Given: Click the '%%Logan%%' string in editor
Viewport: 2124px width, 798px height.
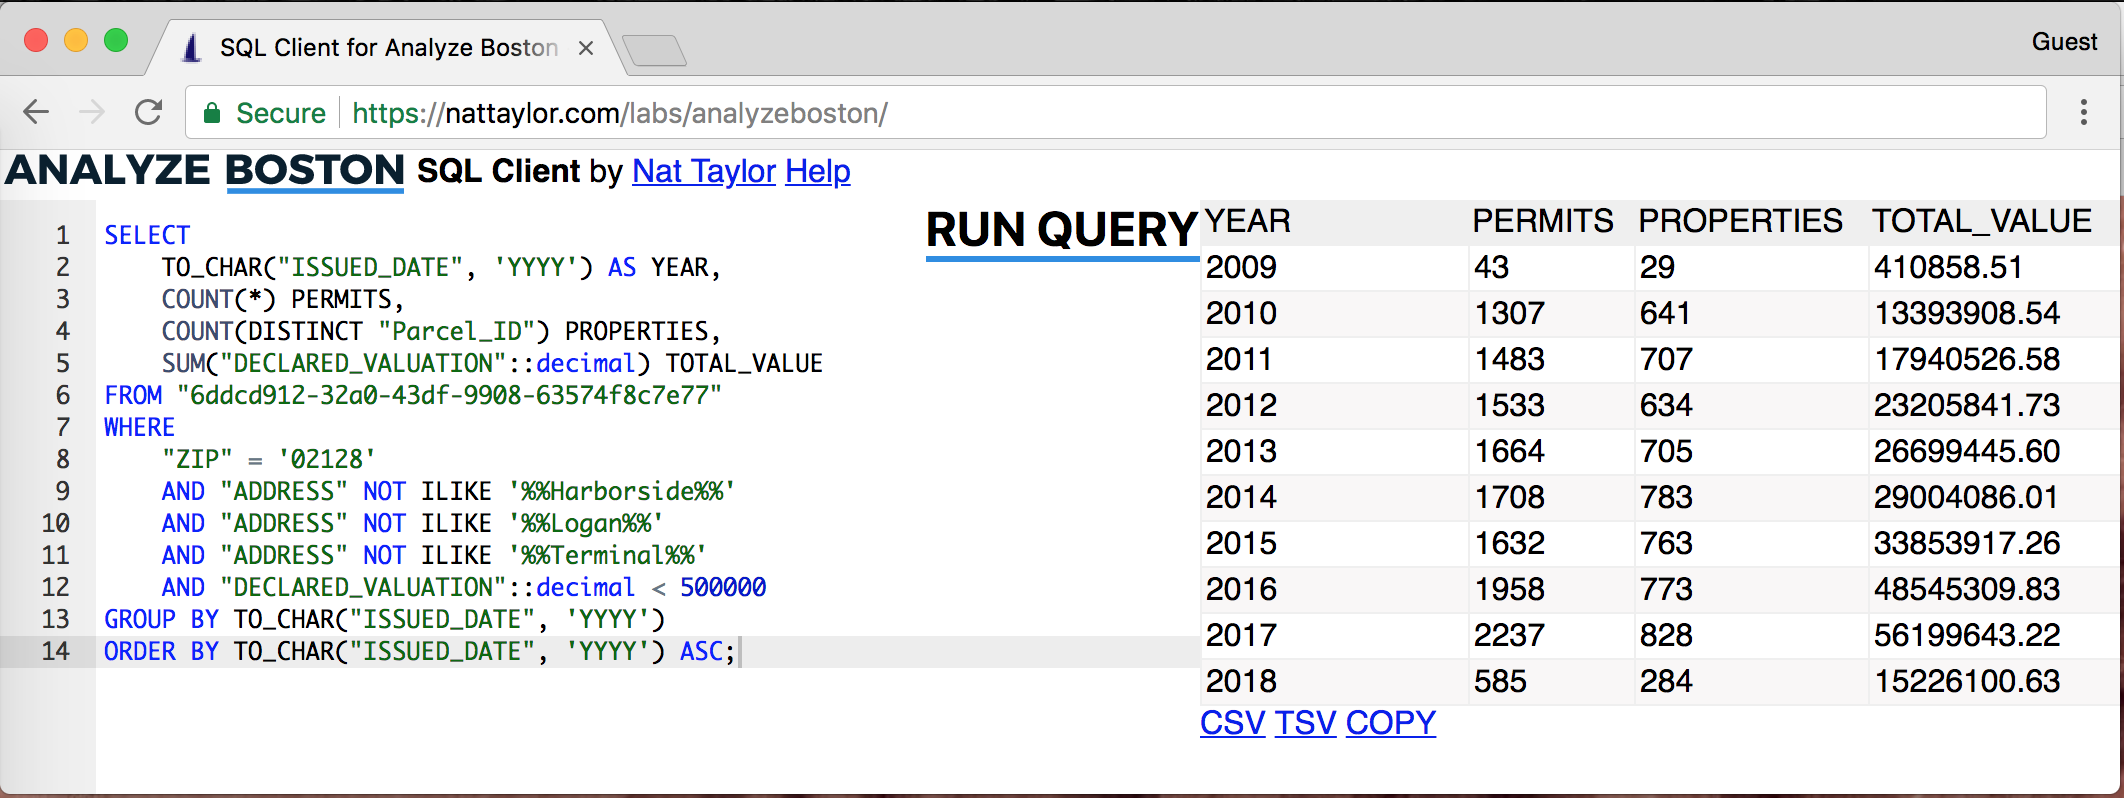Looking at the screenshot, I should click(x=586, y=523).
